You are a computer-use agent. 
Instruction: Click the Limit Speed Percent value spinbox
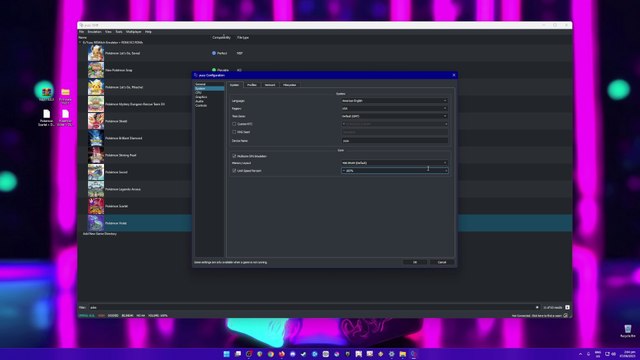[394, 171]
